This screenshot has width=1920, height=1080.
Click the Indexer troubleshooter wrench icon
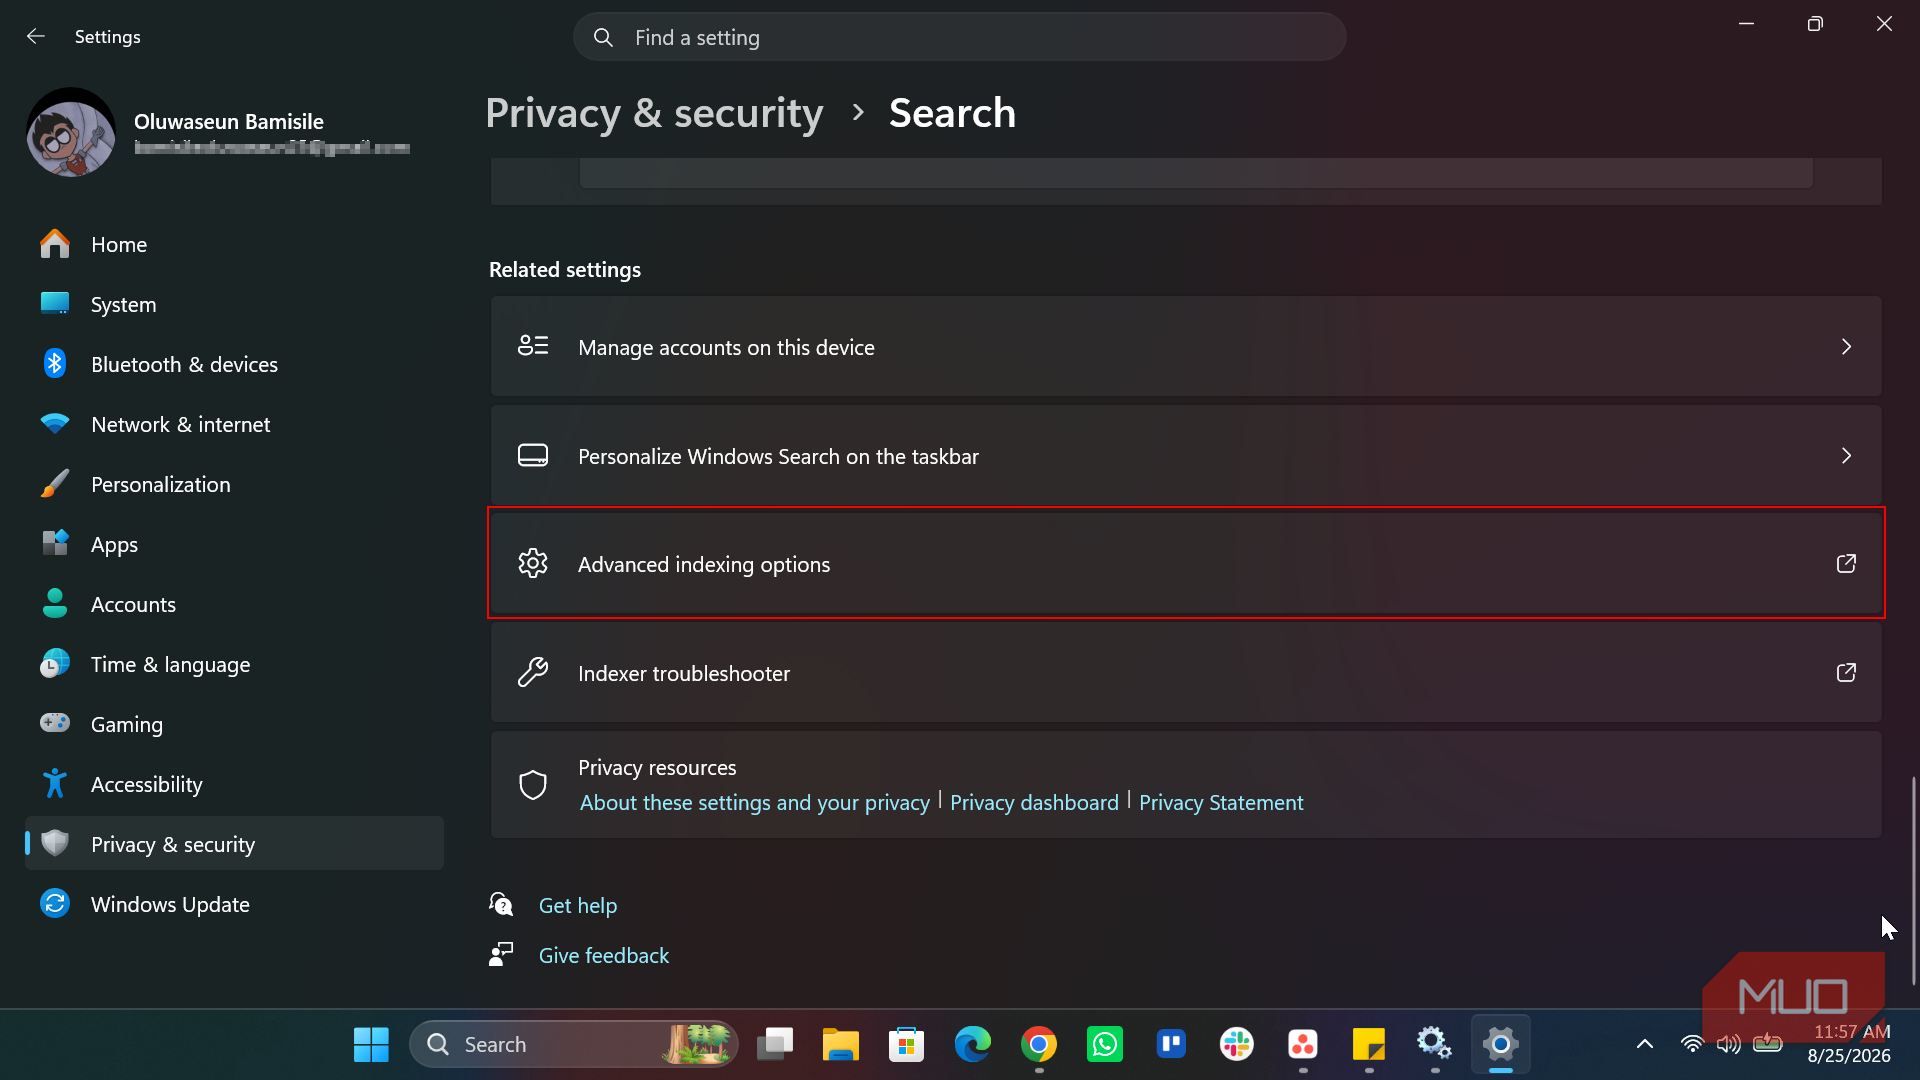[533, 673]
